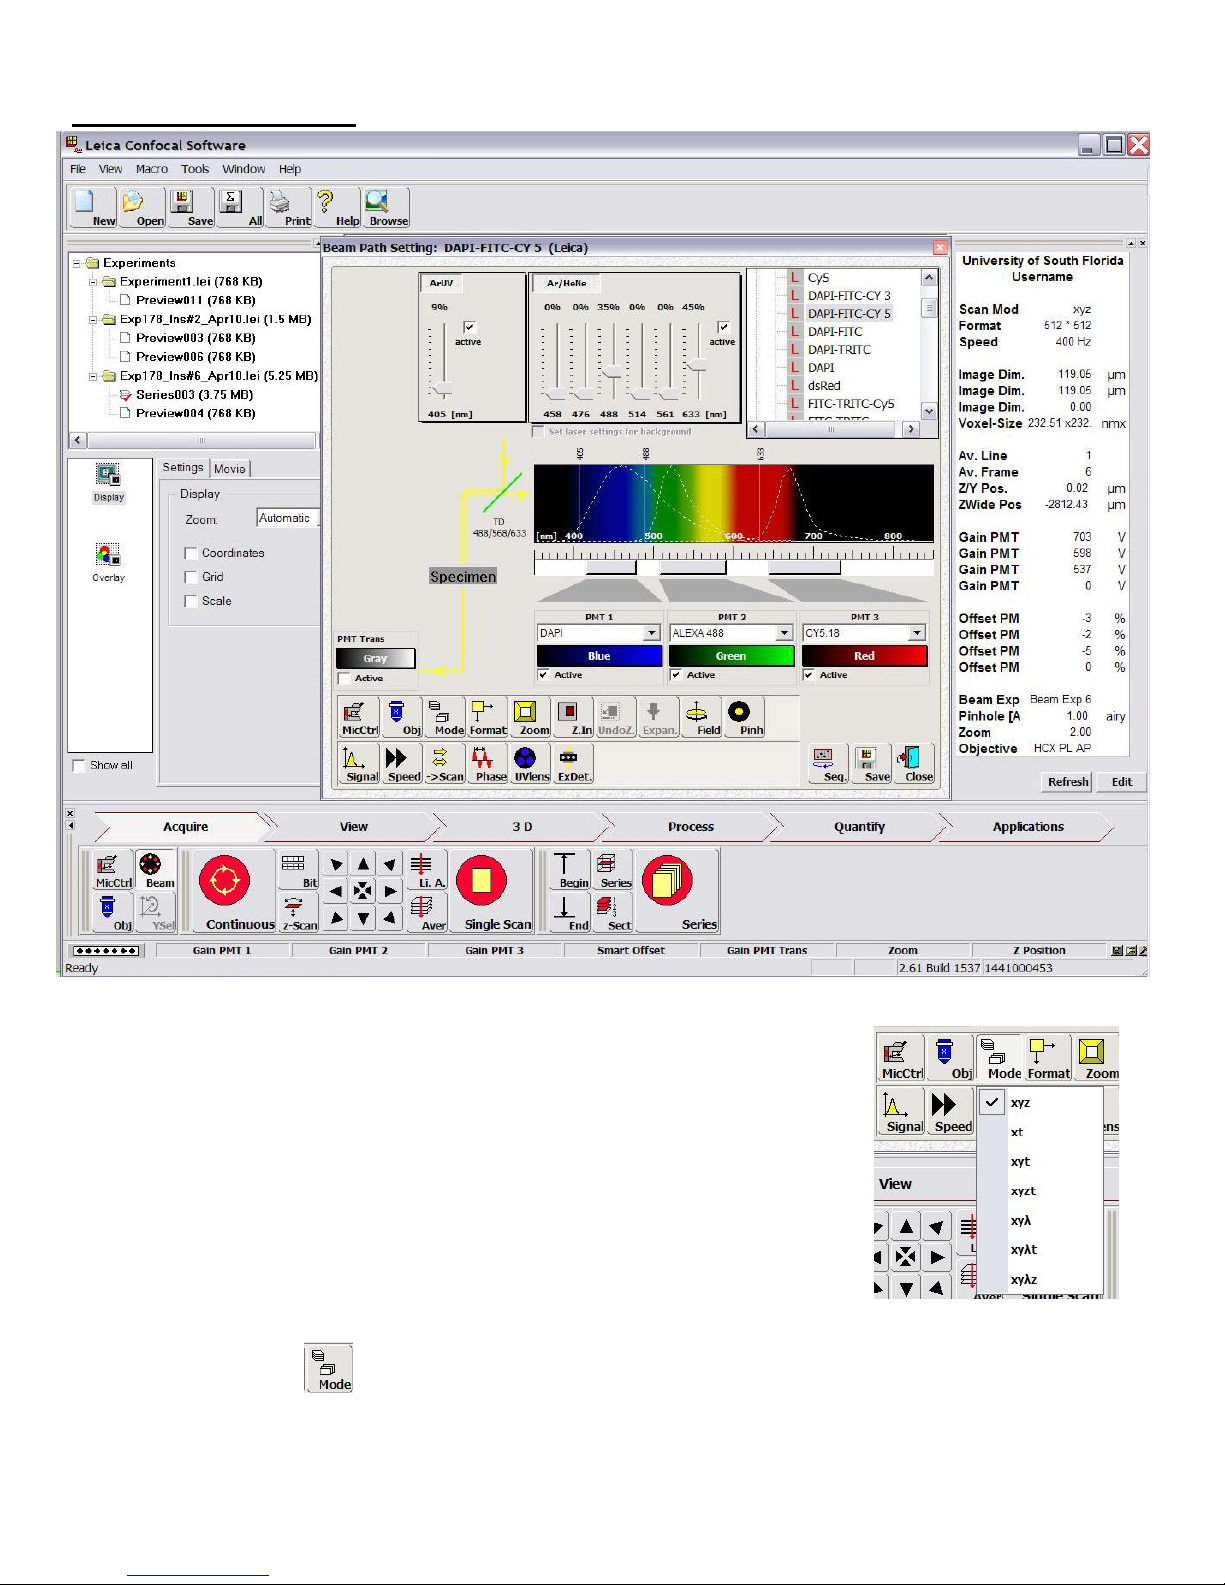Click the Edit button
This screenshot has width=1225, height=1585.
point(1122,782)
